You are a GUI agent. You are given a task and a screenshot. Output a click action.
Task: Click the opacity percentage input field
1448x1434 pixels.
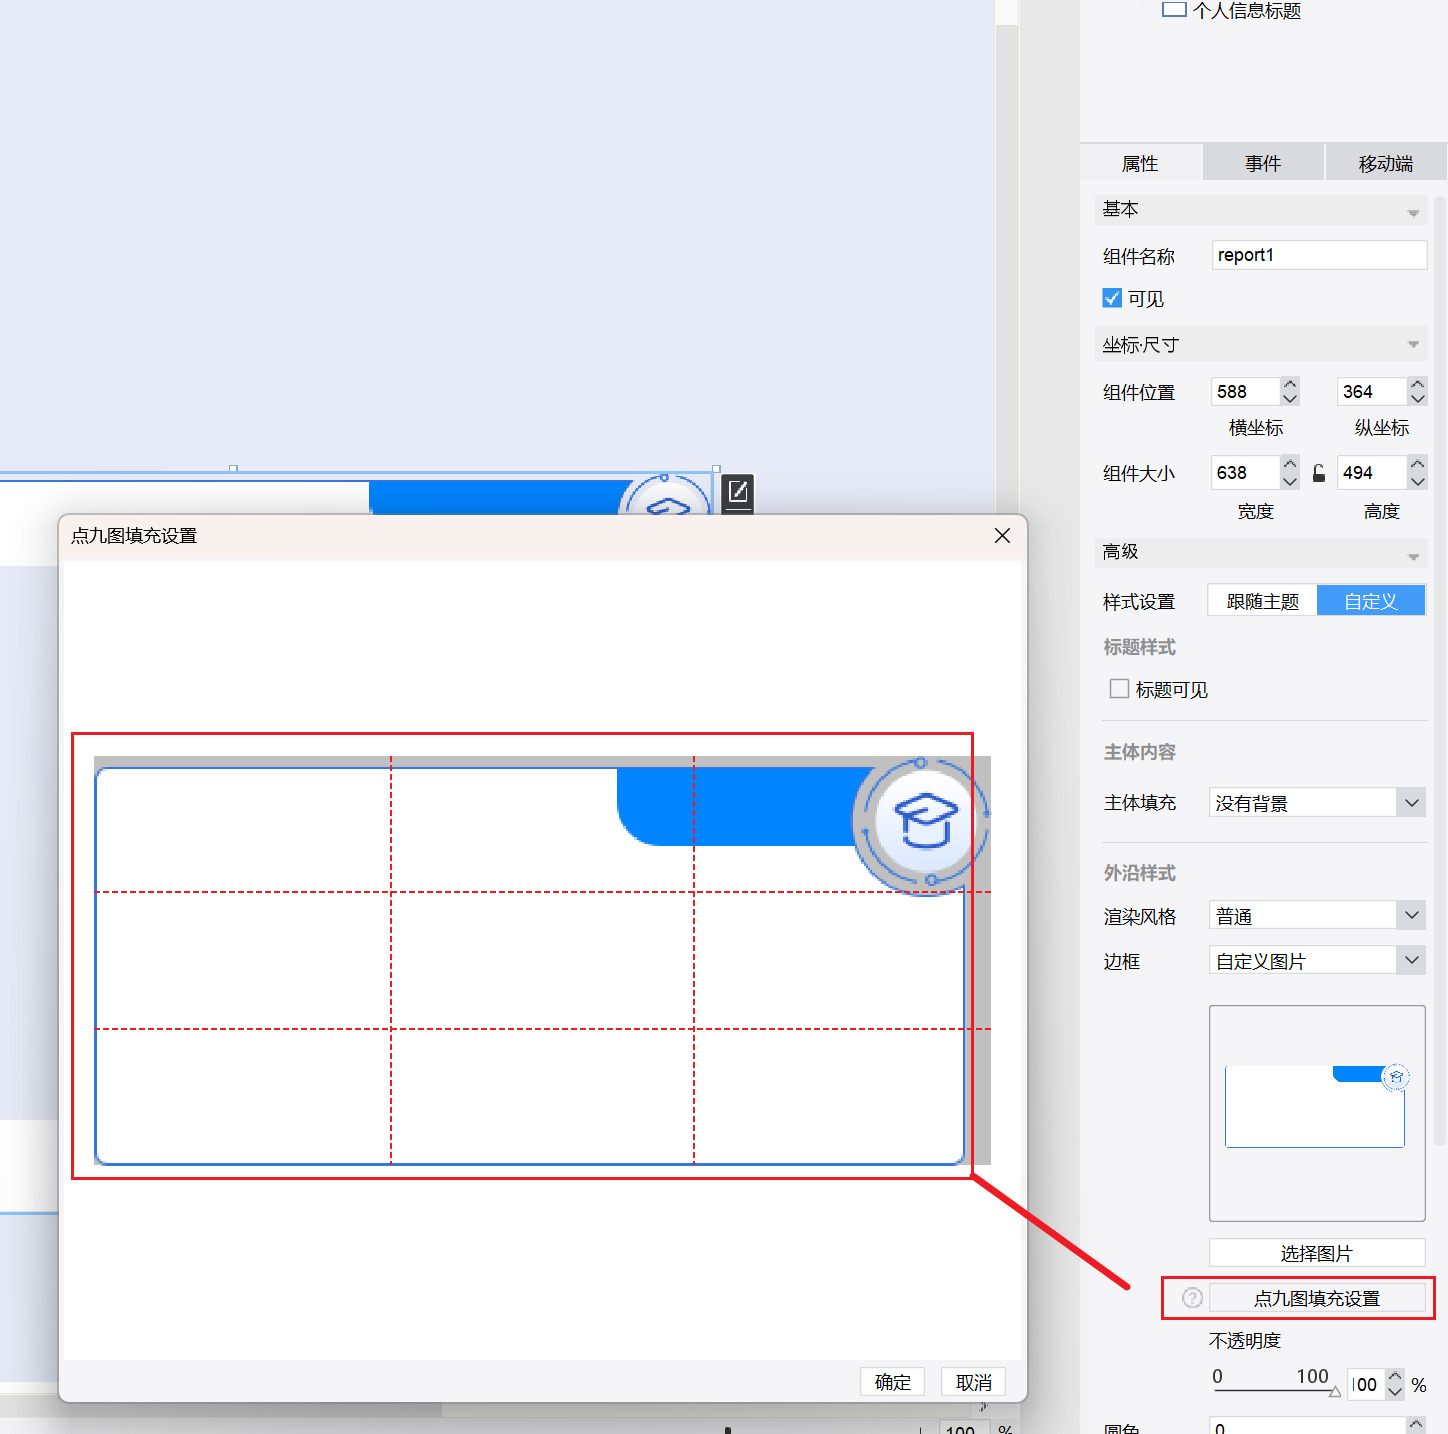coord(1365,1384)
